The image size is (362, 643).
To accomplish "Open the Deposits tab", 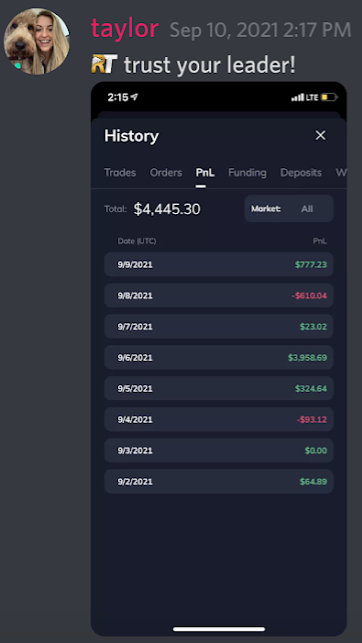I will (301, 173).
